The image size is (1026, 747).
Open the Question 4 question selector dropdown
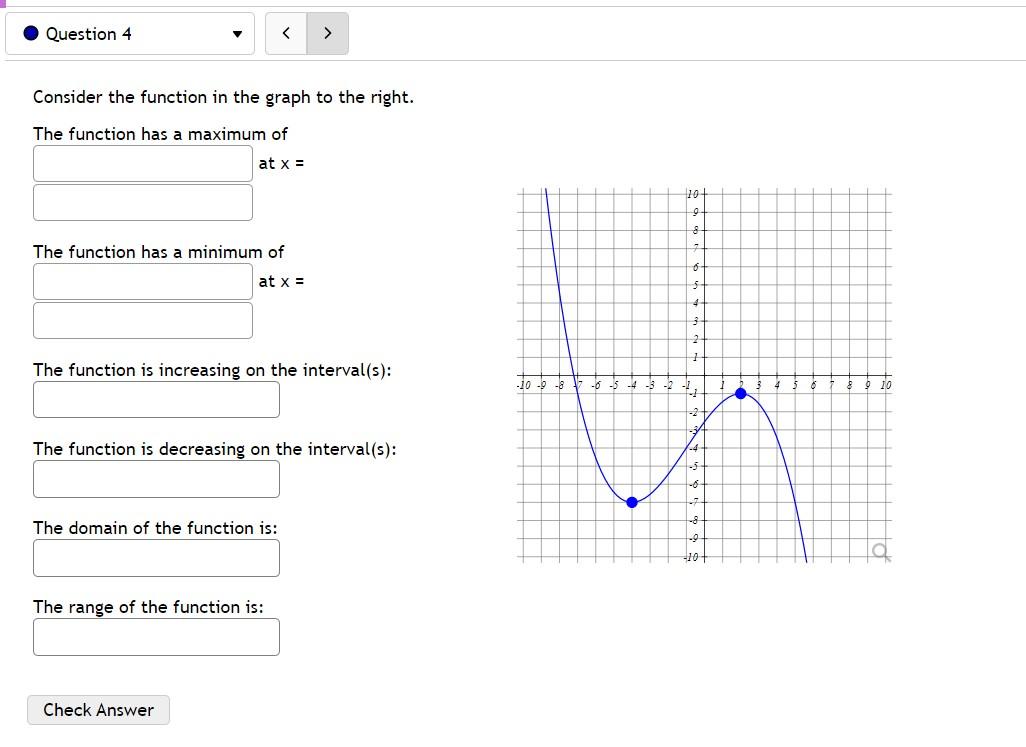click(130, 33)
